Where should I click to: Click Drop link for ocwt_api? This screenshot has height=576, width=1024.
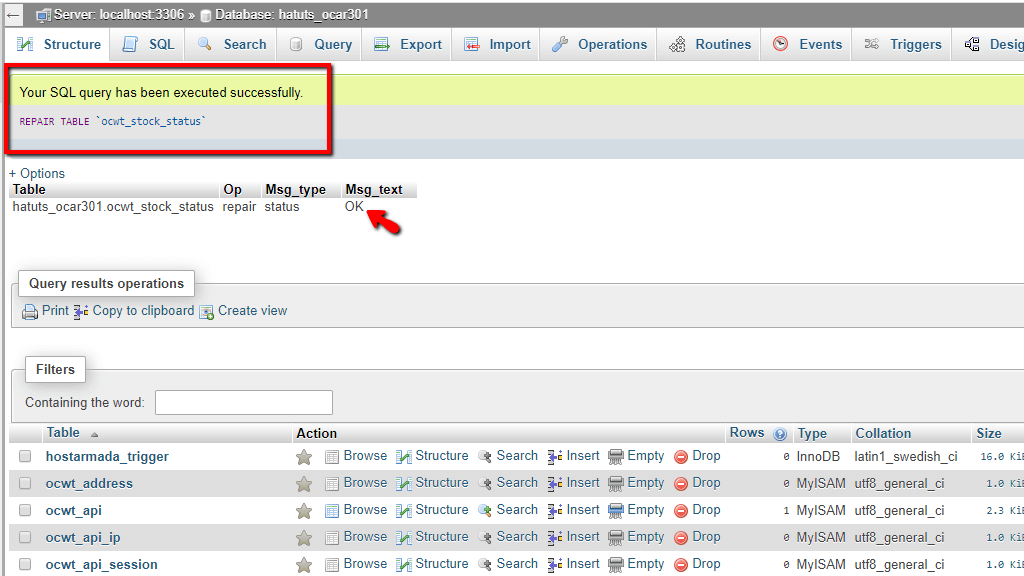[x=706, y=509]
